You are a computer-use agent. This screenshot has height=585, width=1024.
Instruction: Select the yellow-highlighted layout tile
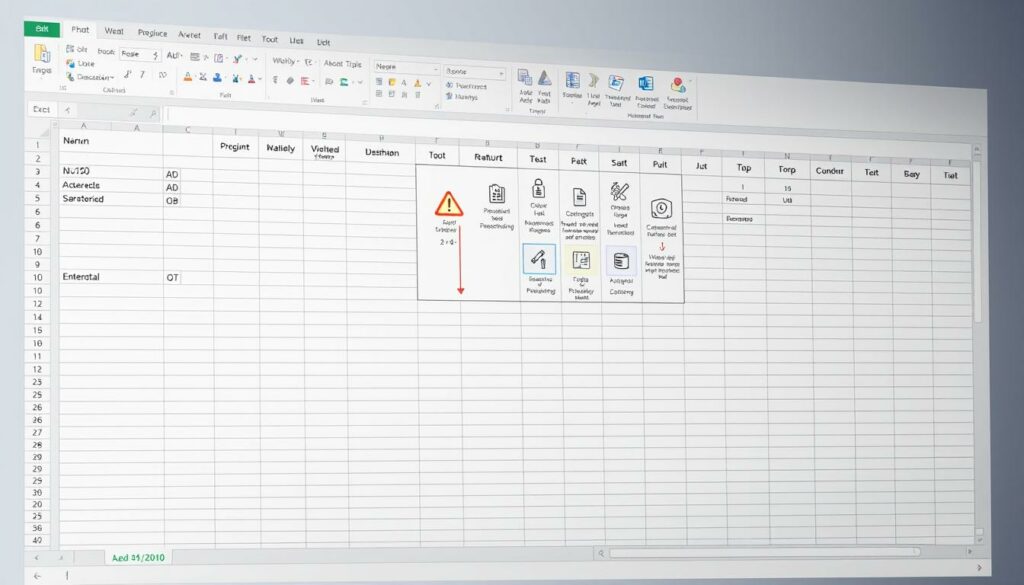click(x=581, y=261)
